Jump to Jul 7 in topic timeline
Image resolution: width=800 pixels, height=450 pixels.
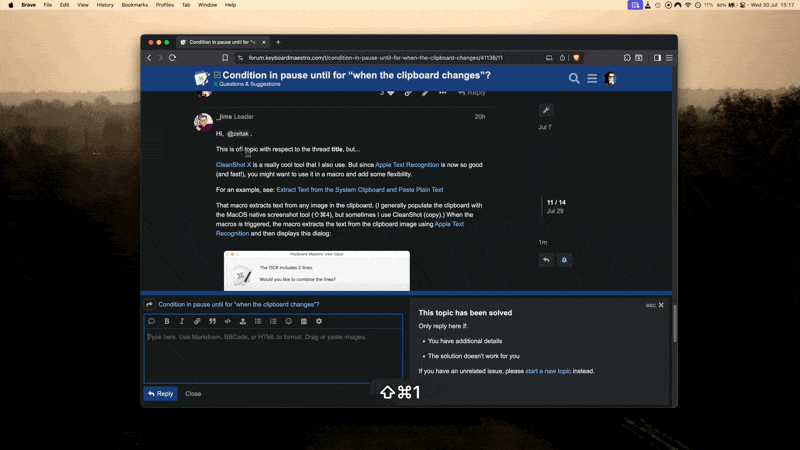[x=545, y=127]
